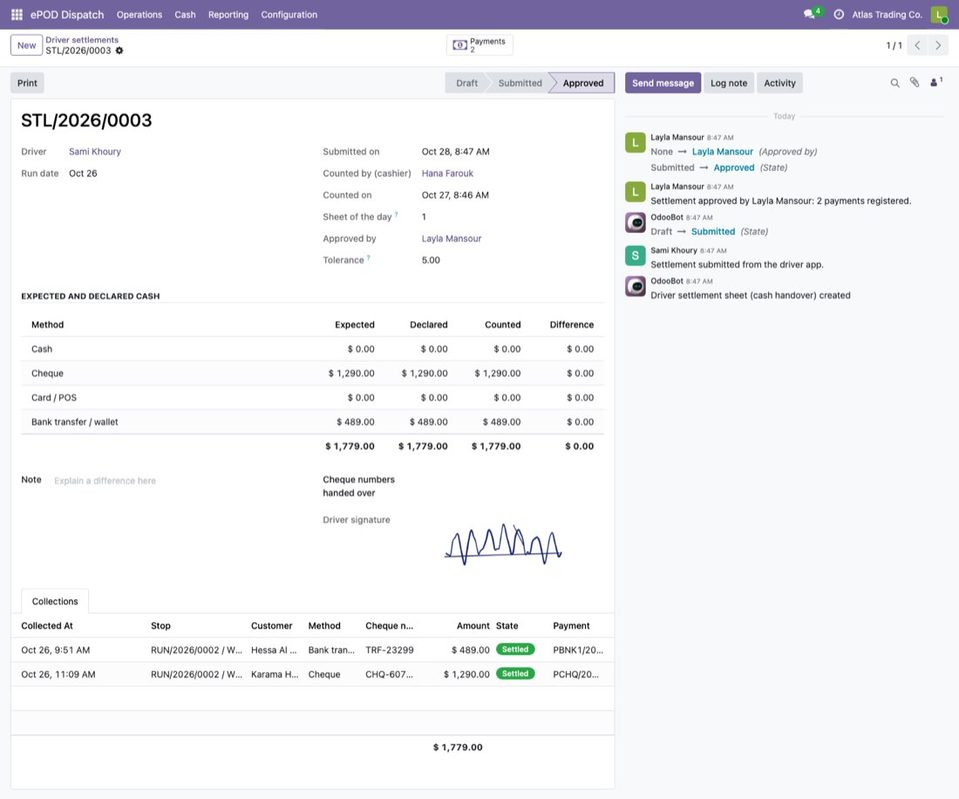Switch company via Atlas Trading Co.
Screen dimensions: 959x799
pyautogui.click(x=887, y=15)
